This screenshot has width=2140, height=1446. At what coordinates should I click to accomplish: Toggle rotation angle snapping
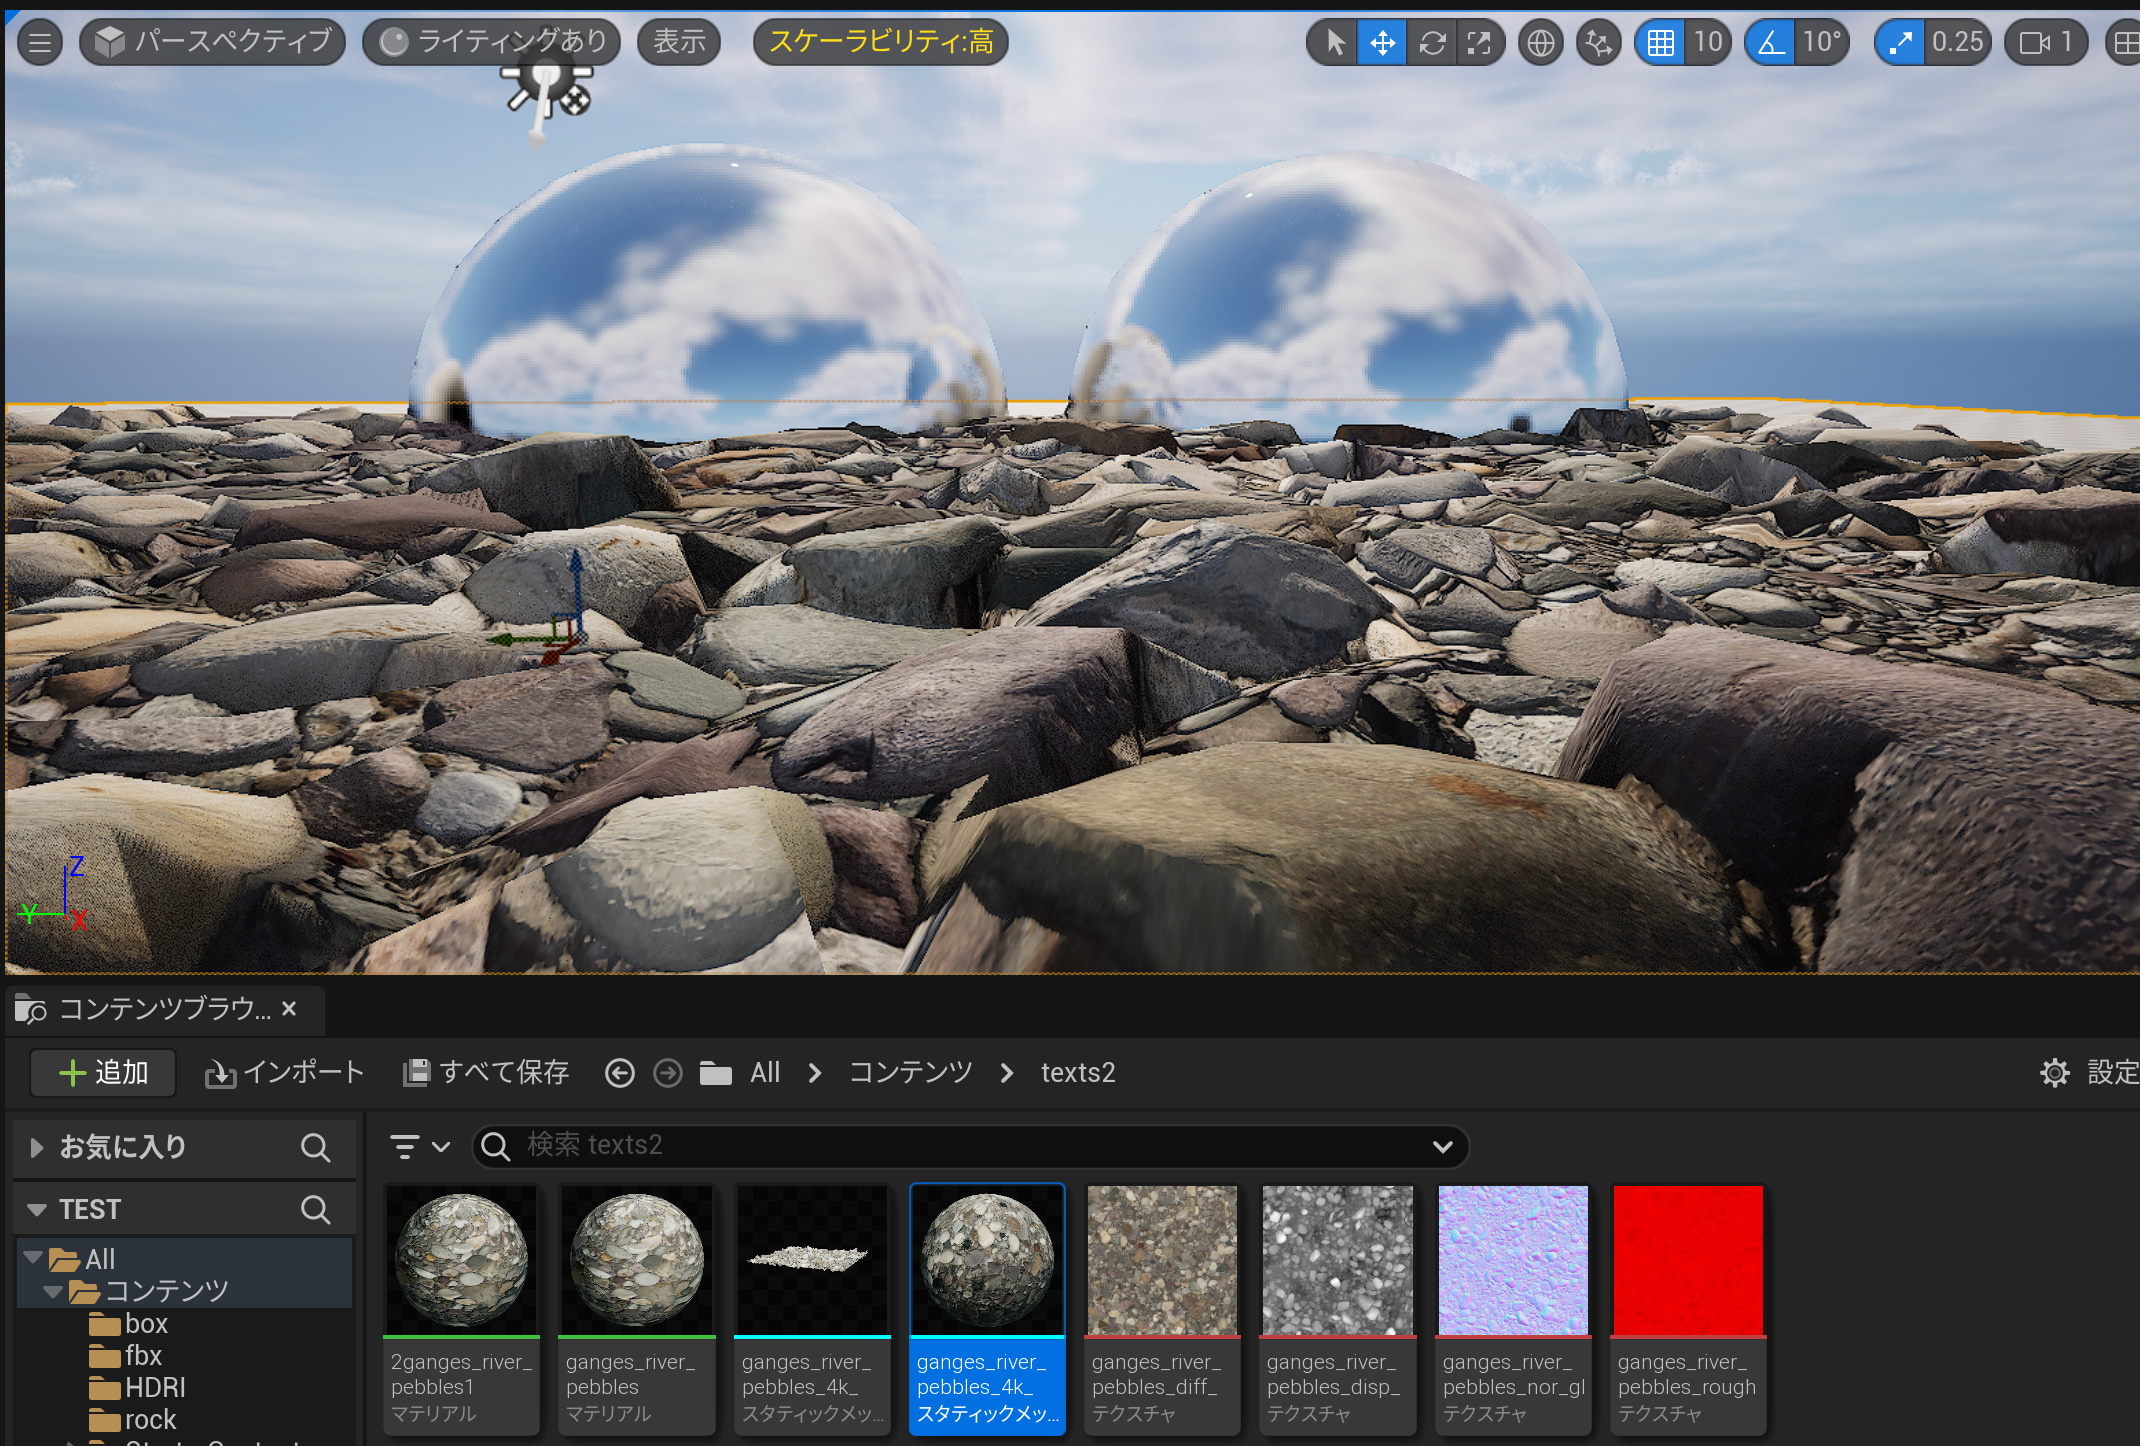point(1771,42)
